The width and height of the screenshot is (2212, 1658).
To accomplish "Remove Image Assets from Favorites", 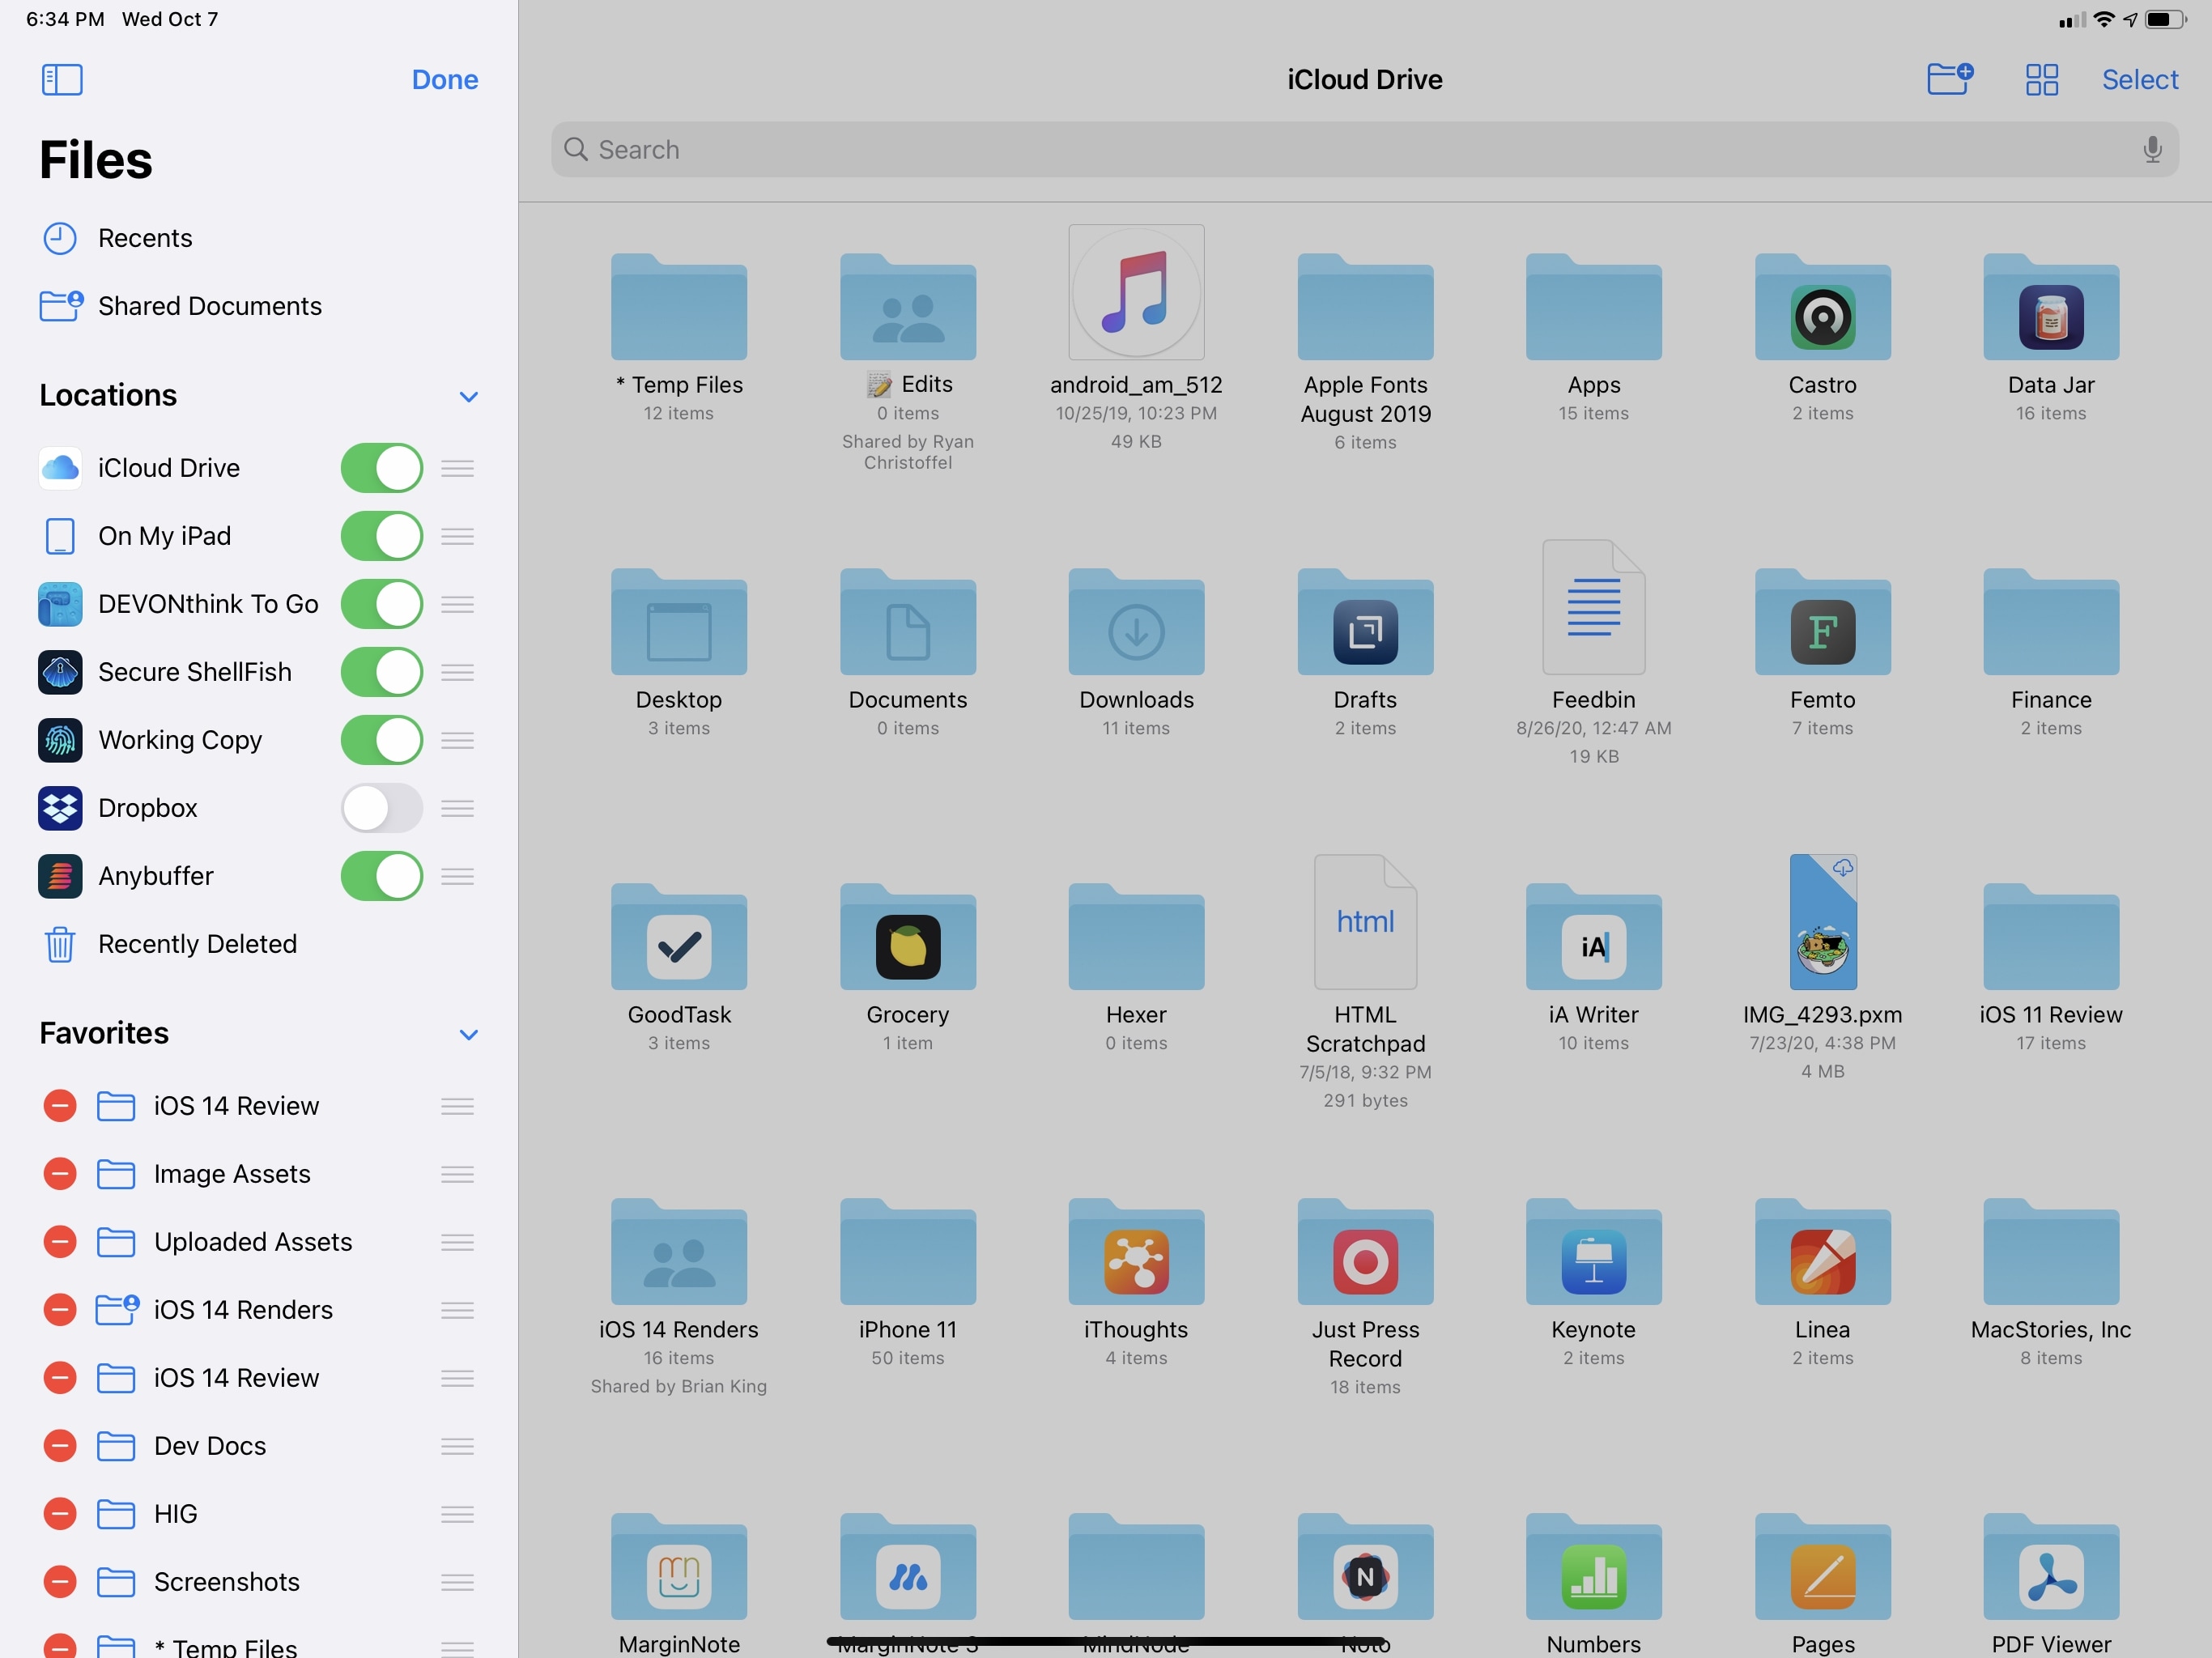I will tap(60, 1174).
